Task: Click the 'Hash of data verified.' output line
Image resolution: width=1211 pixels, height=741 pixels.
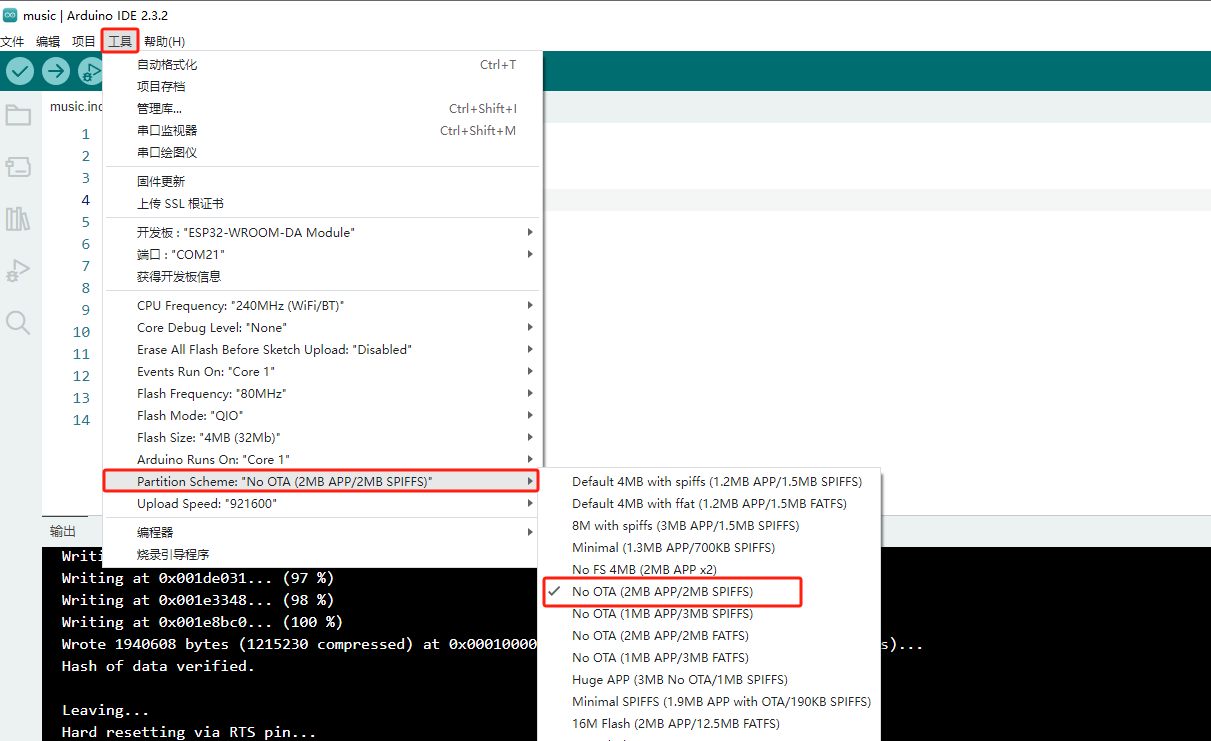Action: [x=158, y=666]
